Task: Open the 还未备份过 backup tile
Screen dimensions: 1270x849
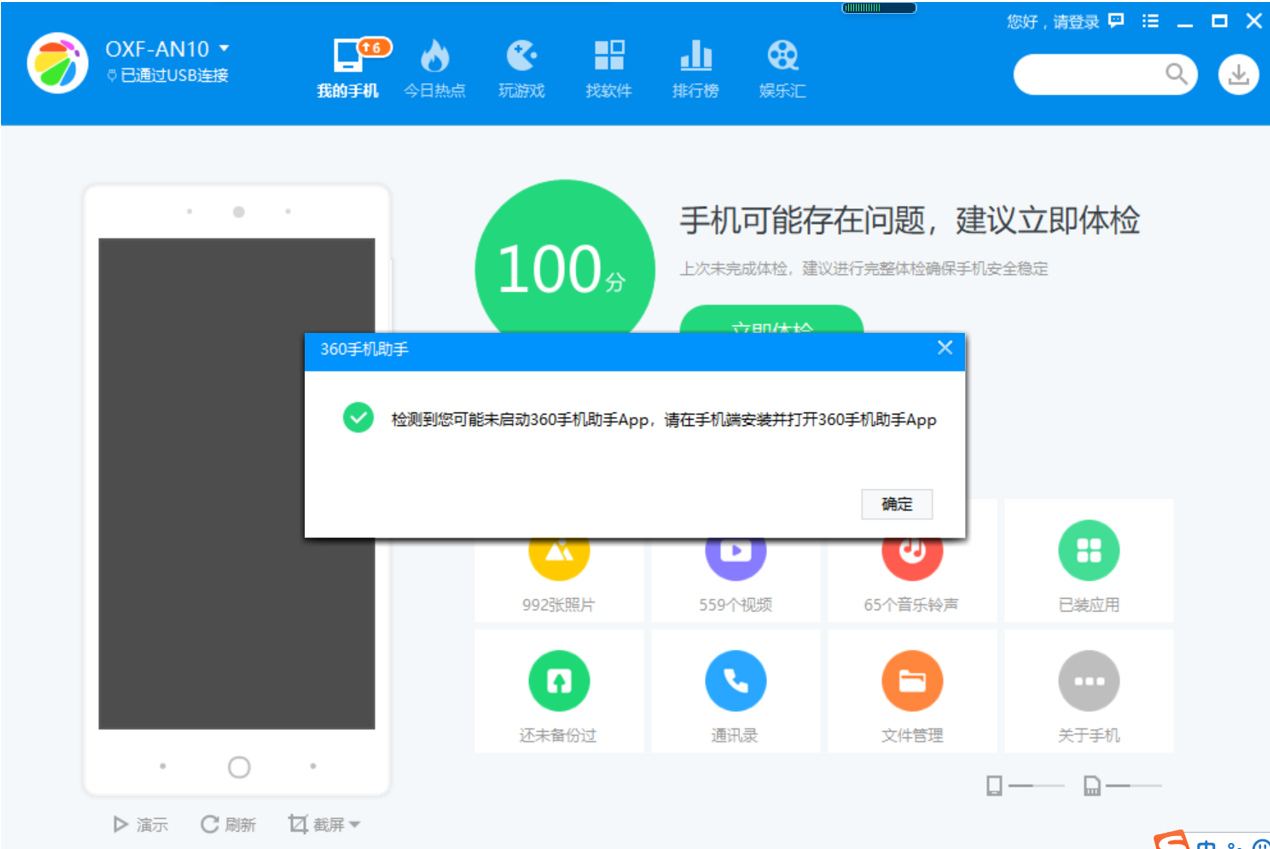Action: [559, 691]
